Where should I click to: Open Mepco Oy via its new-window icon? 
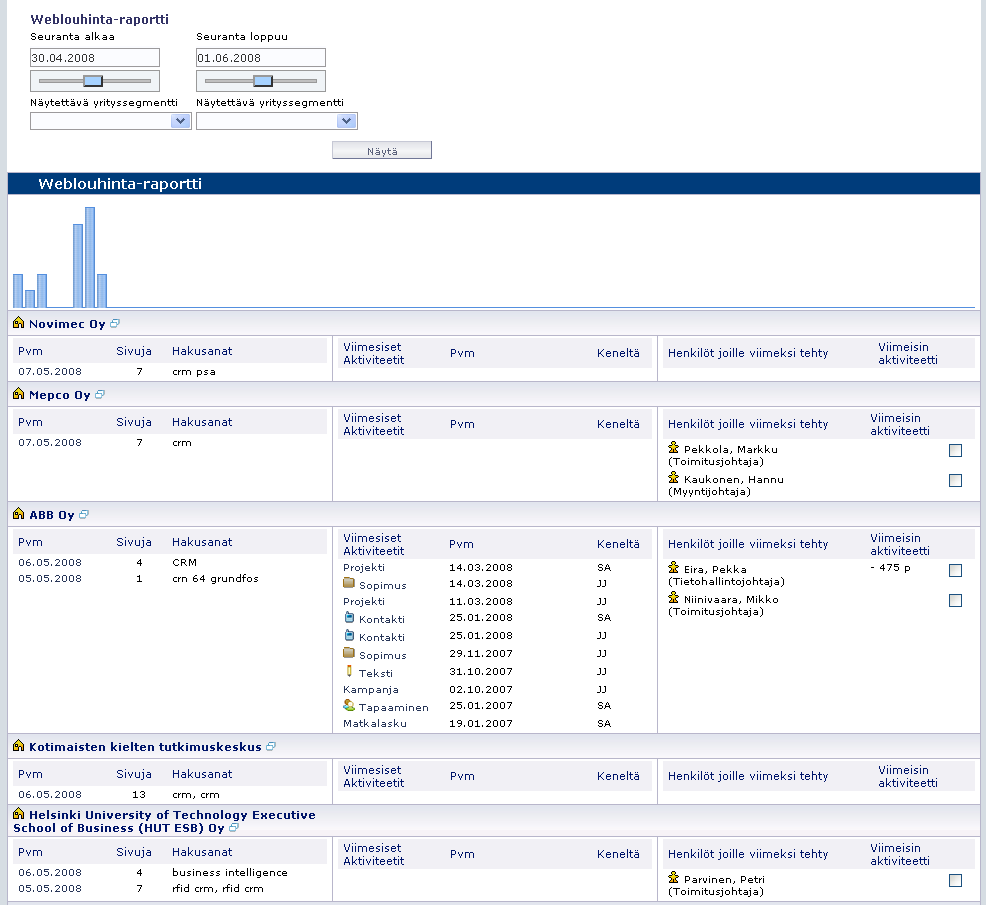(x=100, y=394)
